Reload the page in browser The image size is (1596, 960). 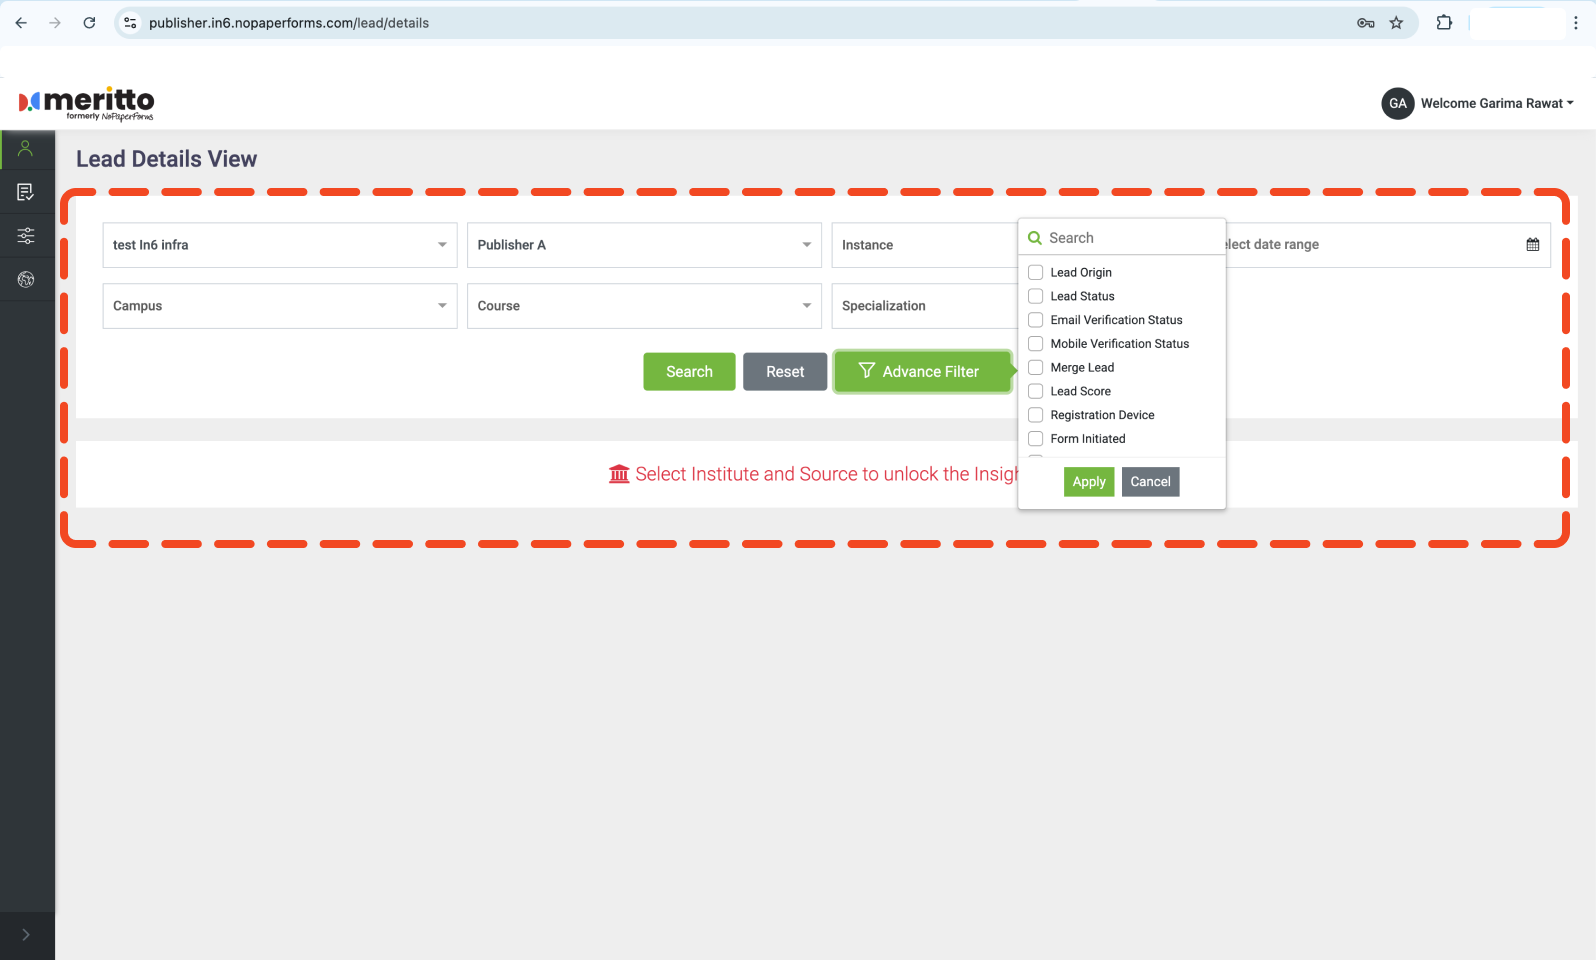[89, 23]
